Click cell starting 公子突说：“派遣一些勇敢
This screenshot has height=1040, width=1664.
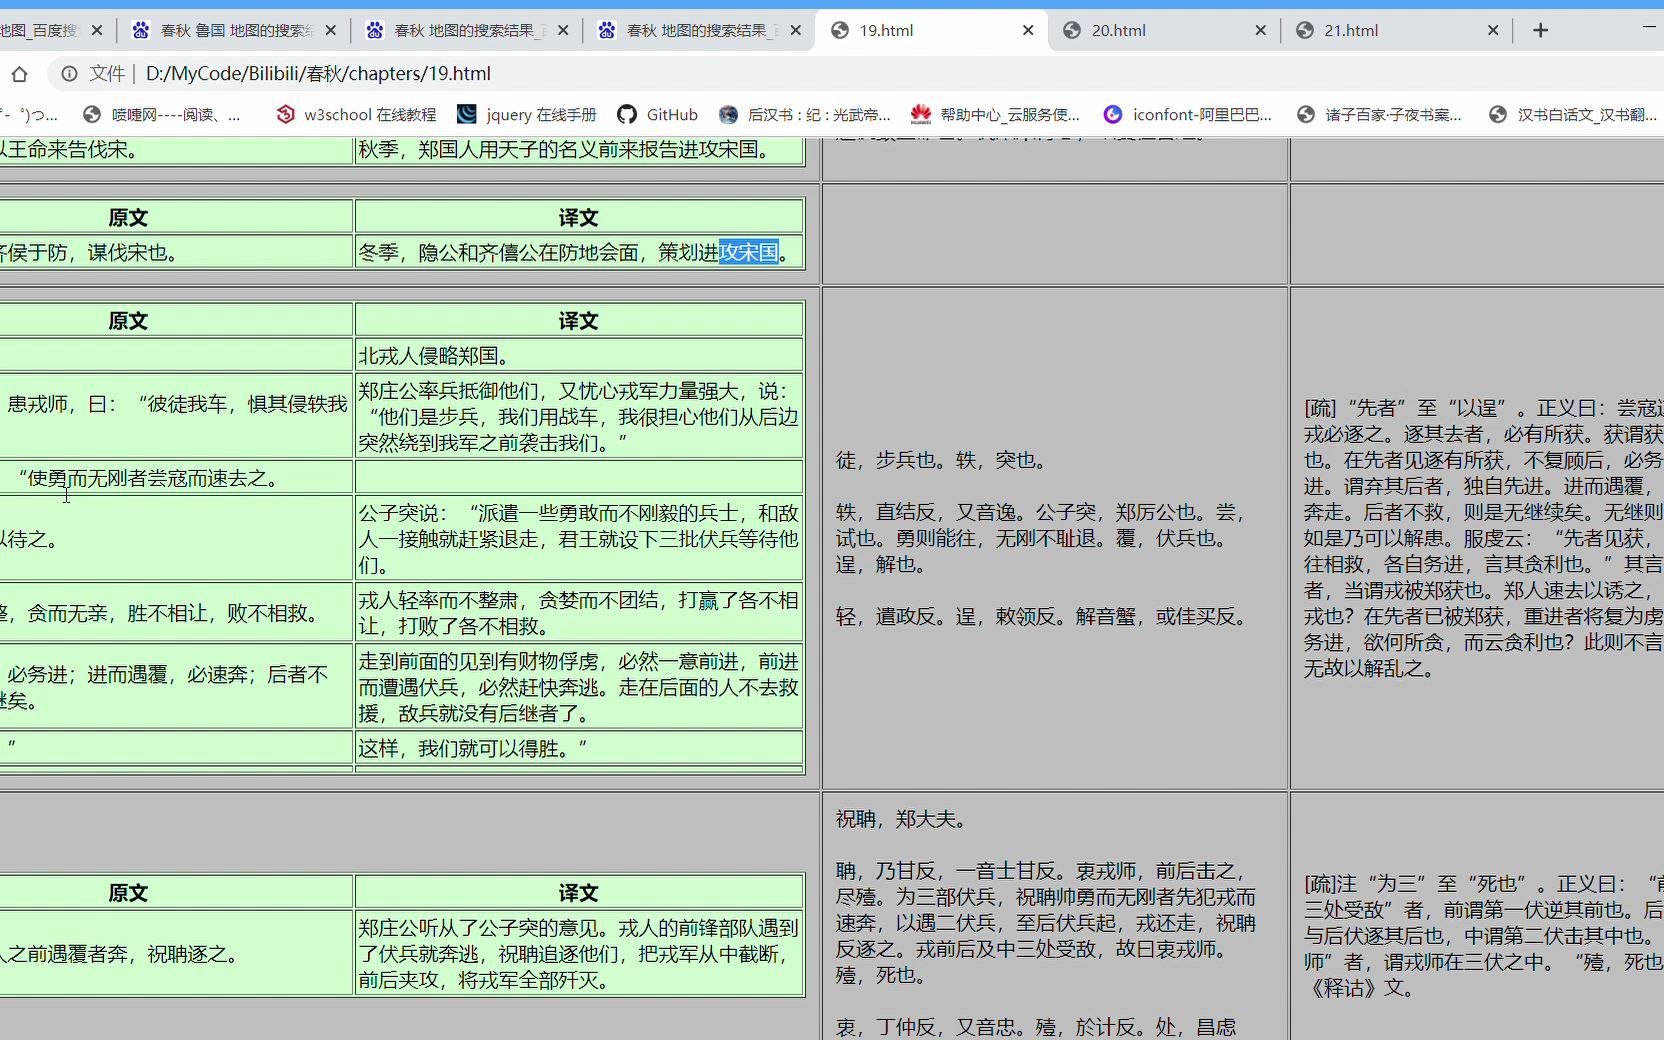579,539
